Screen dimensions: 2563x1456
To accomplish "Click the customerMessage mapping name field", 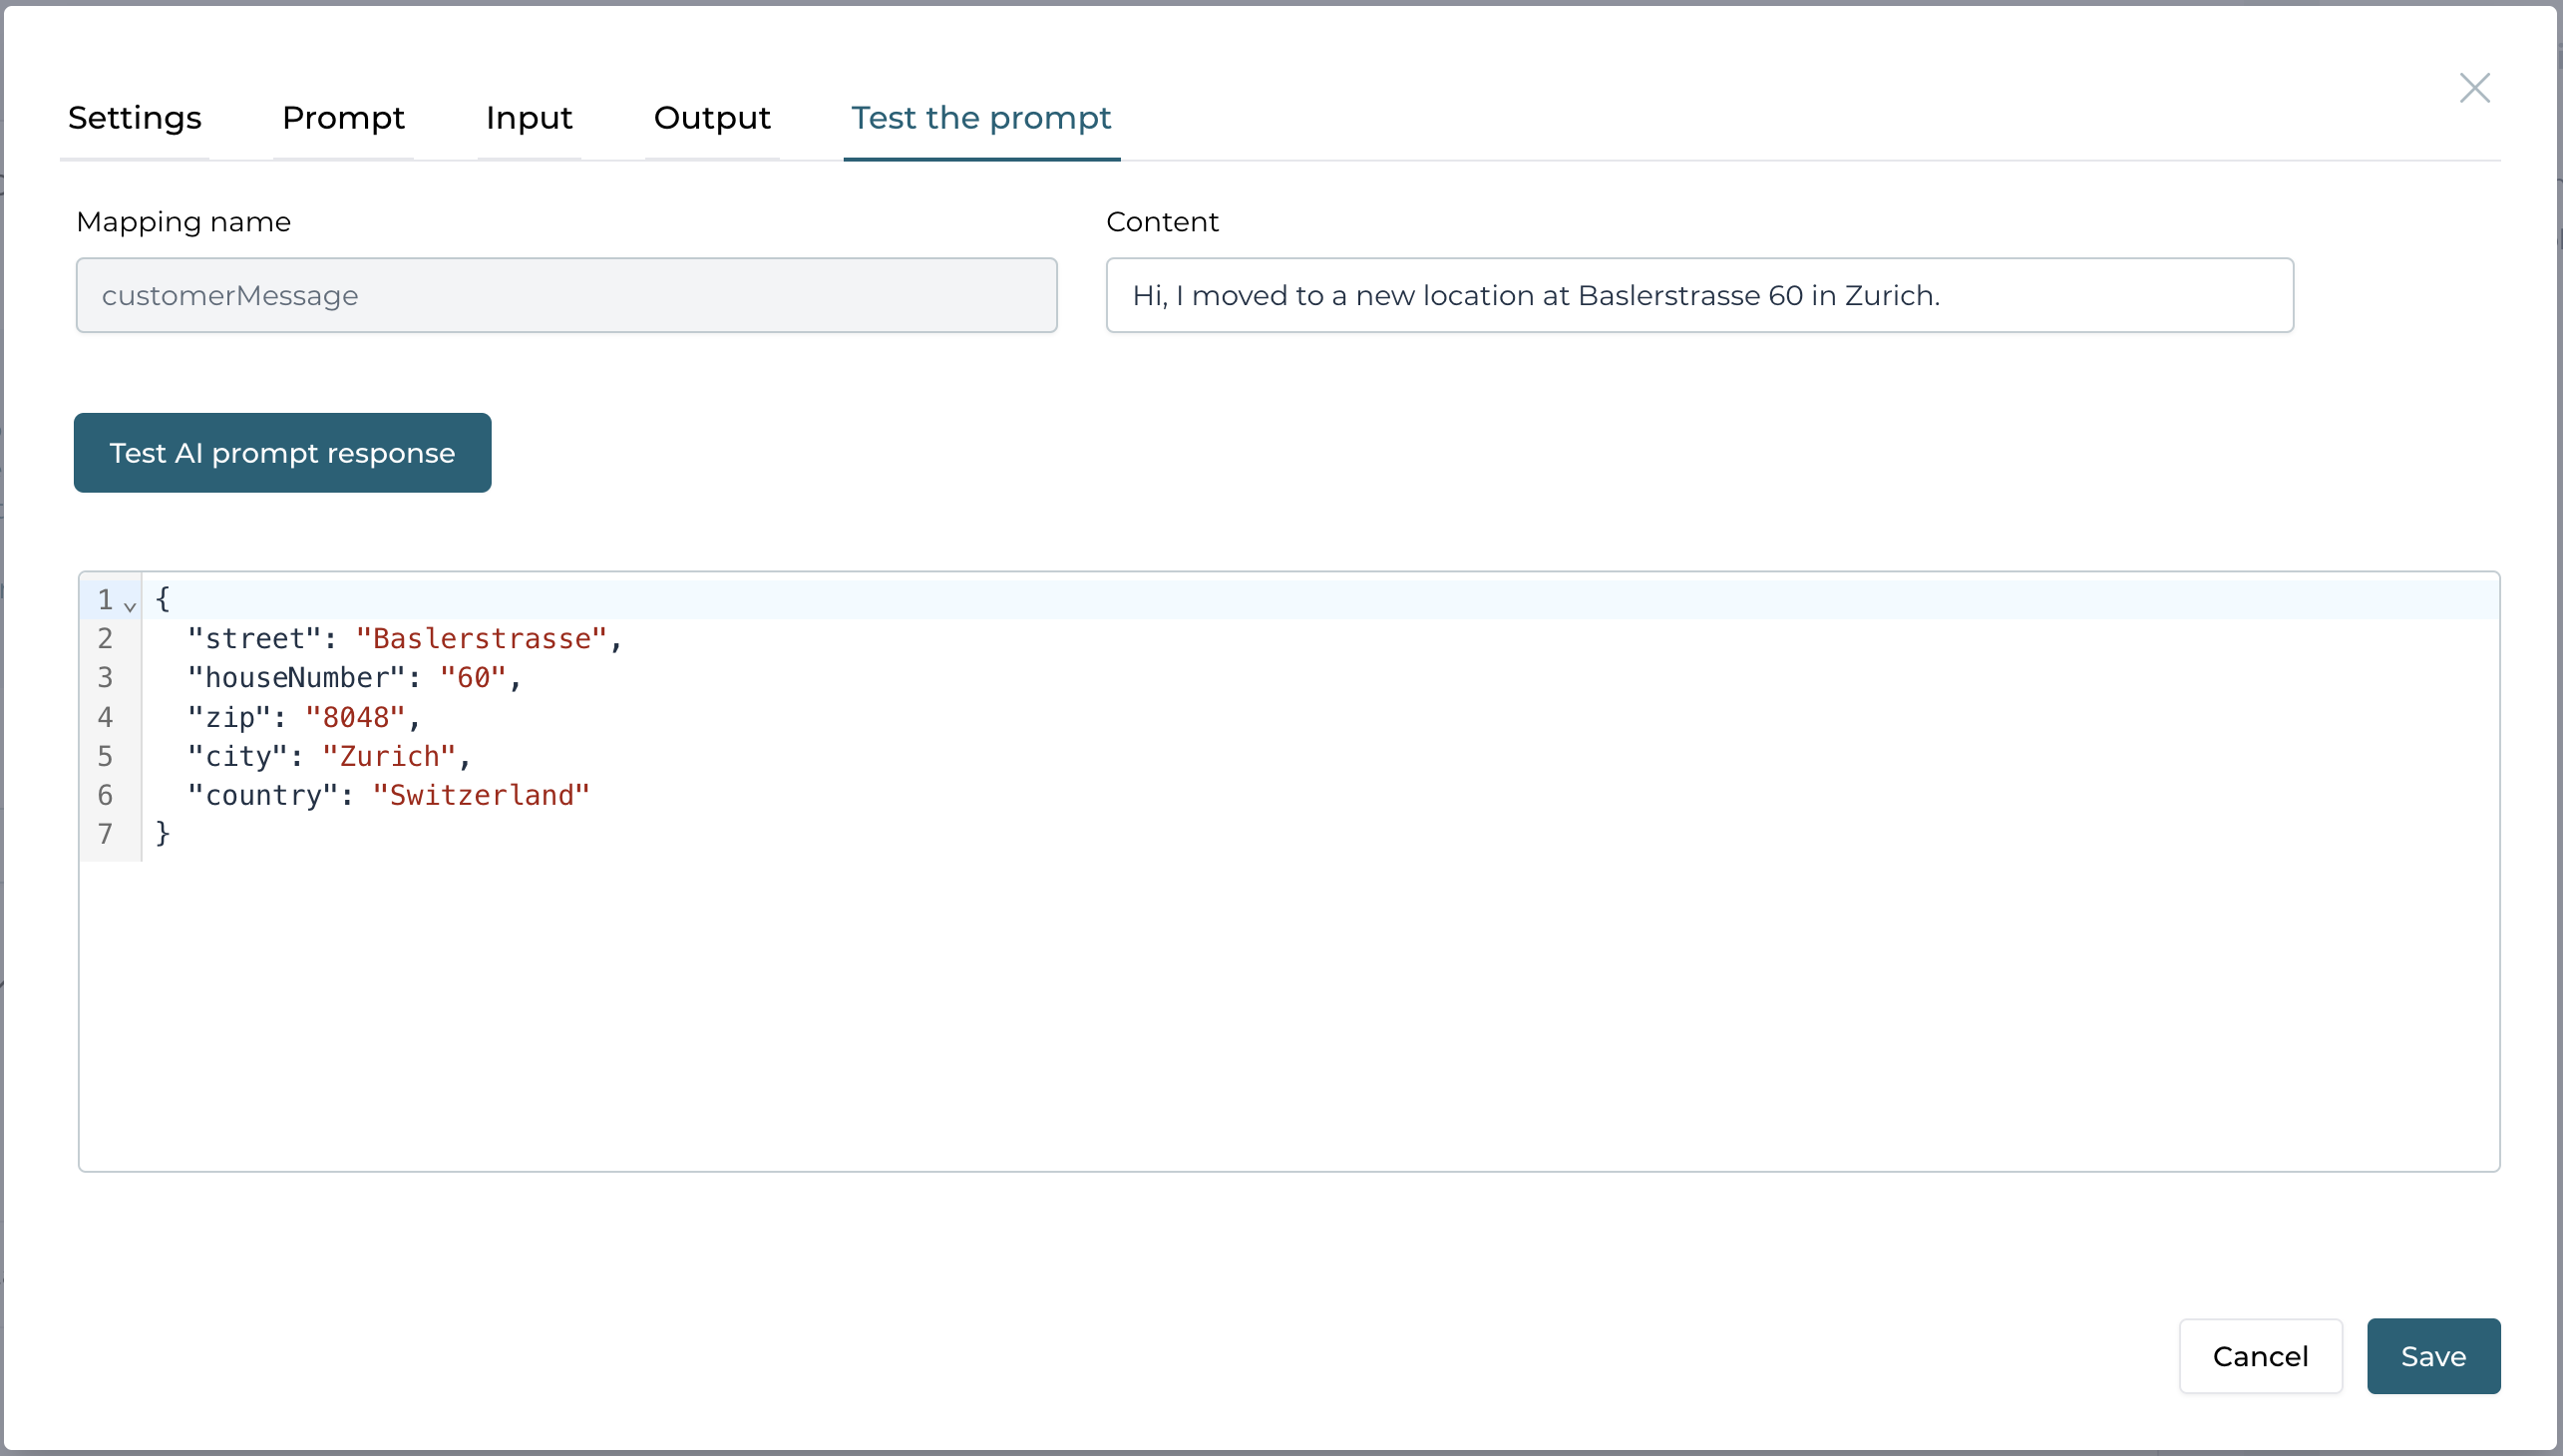I will (566, 294).
